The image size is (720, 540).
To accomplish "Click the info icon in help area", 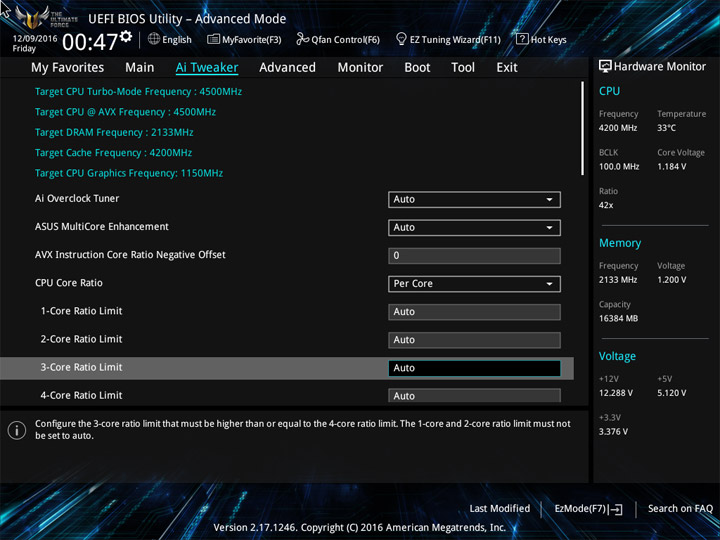I will pyautogui.click(x=17, y=430).
